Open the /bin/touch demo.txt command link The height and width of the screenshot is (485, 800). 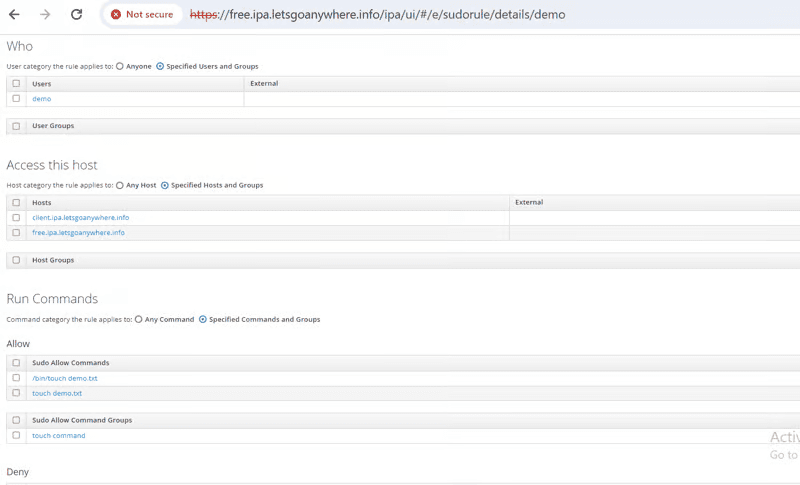64,378
